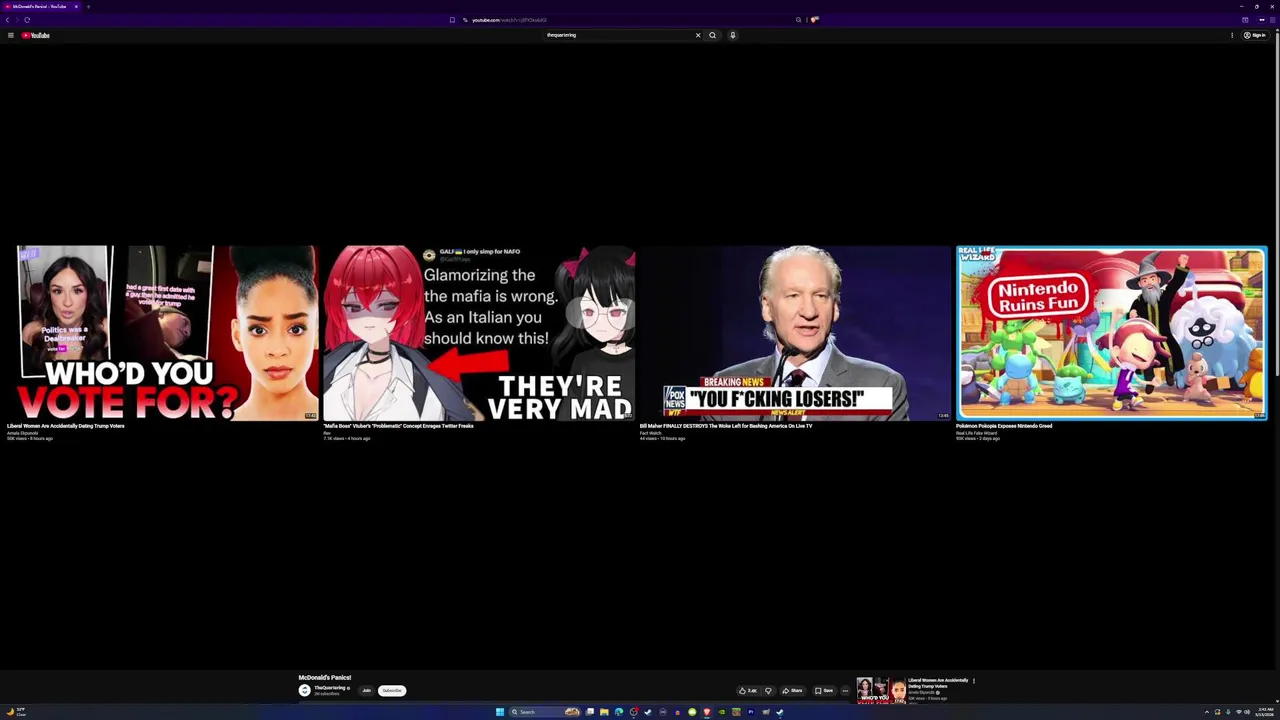This screenshot has width=1280, height=720.
Task: Select the McDonald's Panics YouTube tab
Action: click(x=40, y=6)
